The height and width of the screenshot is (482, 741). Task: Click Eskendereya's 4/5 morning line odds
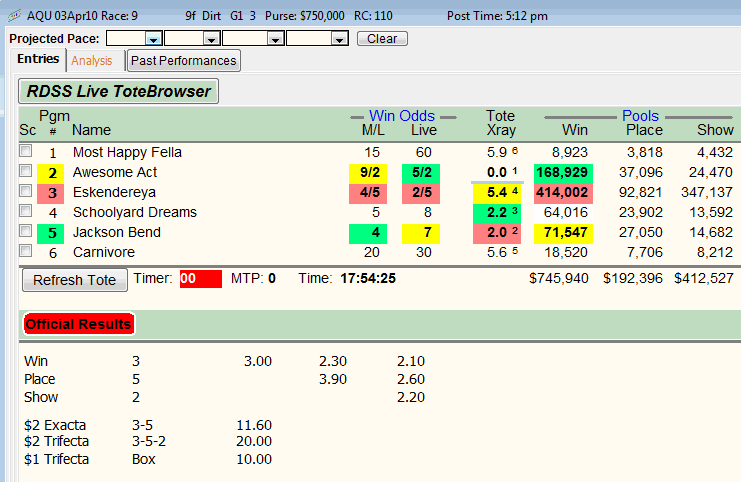368,193
